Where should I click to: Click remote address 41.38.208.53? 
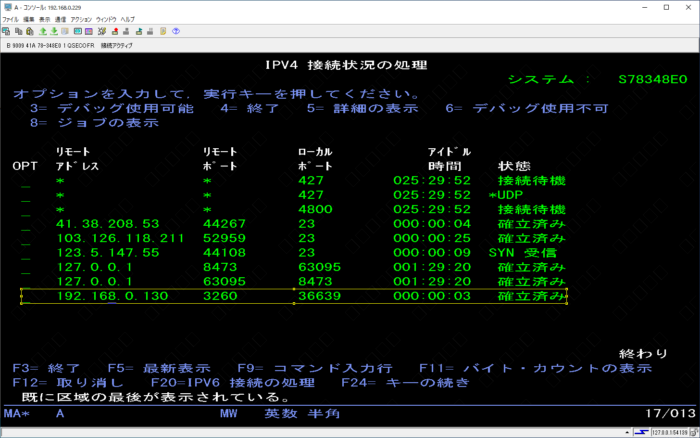108,224
